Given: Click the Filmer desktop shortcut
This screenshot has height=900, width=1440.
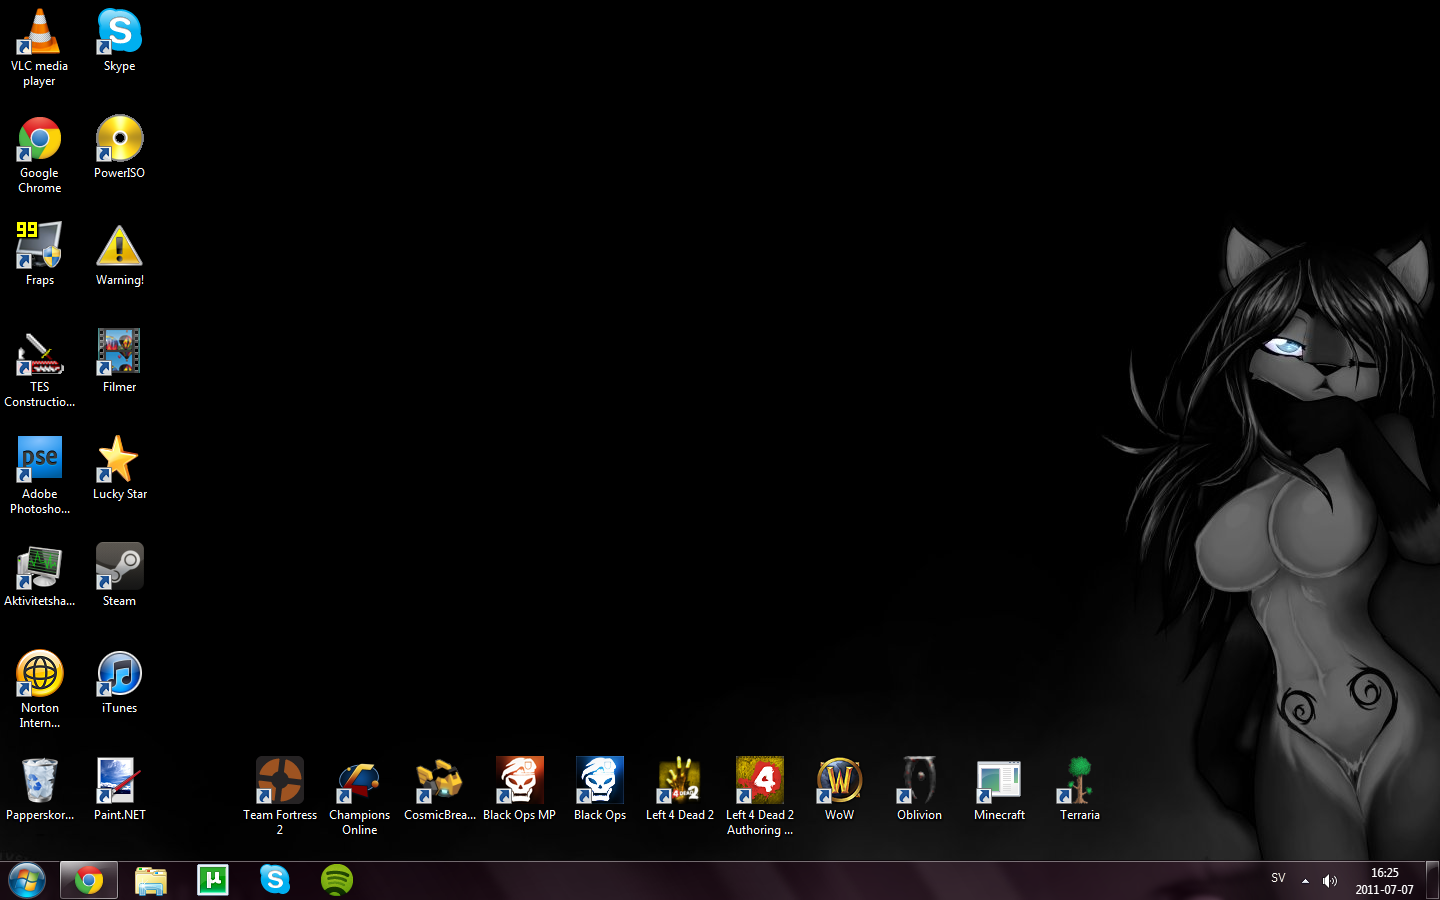Looking at the screenshot, I should 120,362.
